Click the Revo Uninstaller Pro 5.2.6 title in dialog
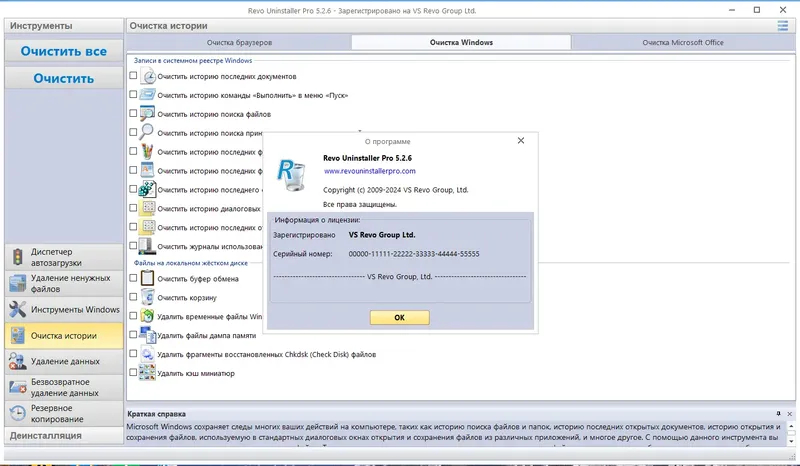Image resolution: width=800 pixels, height=466 pixels. tap(367, 158)
